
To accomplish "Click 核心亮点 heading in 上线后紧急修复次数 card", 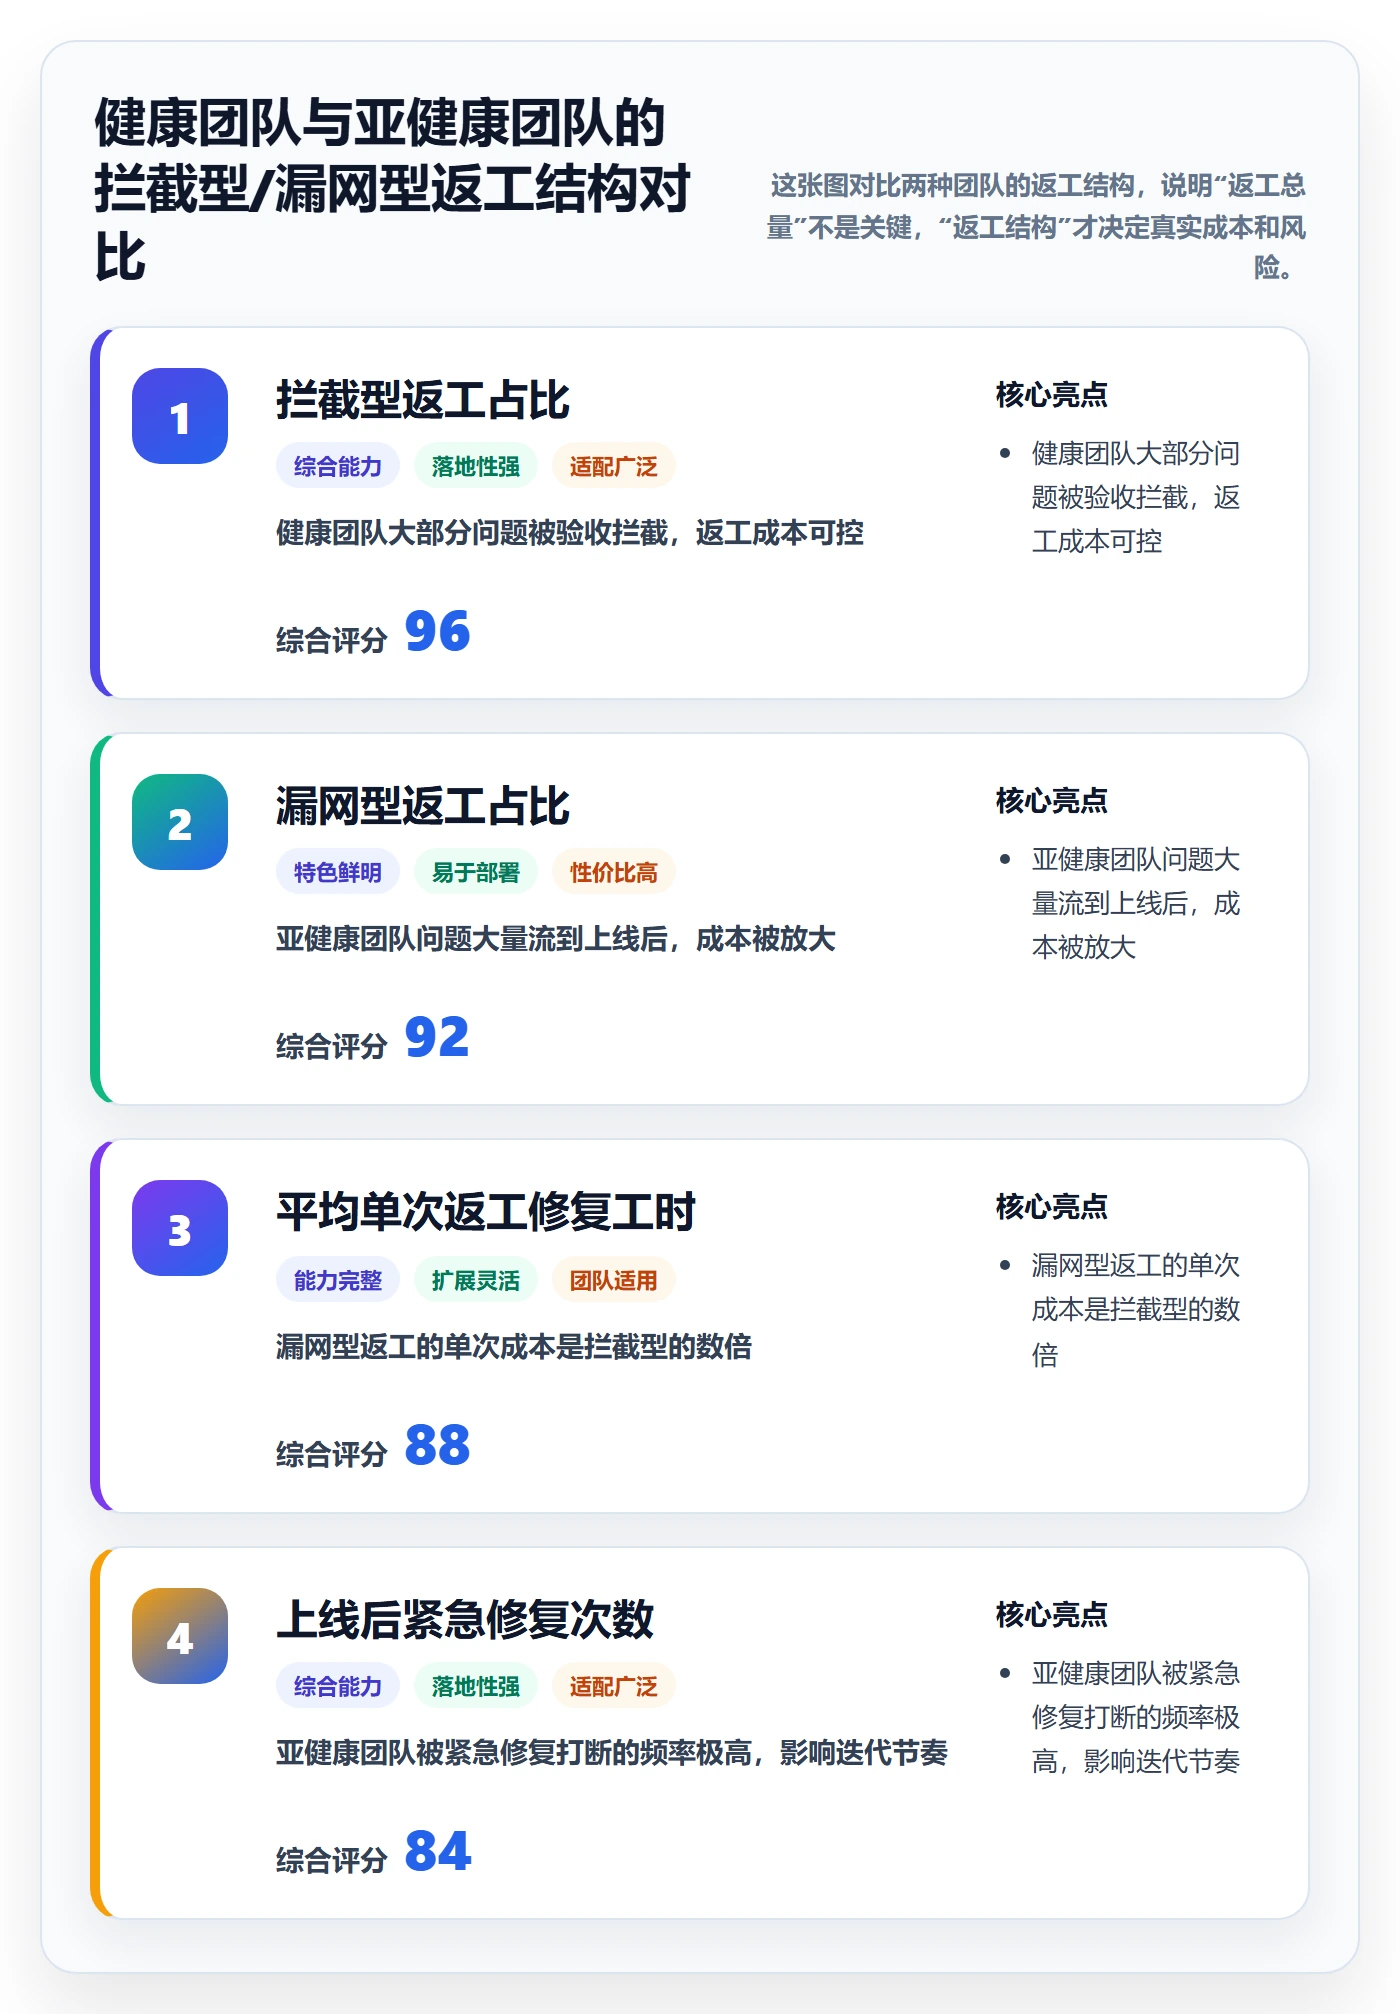I will (1052, 1615).
